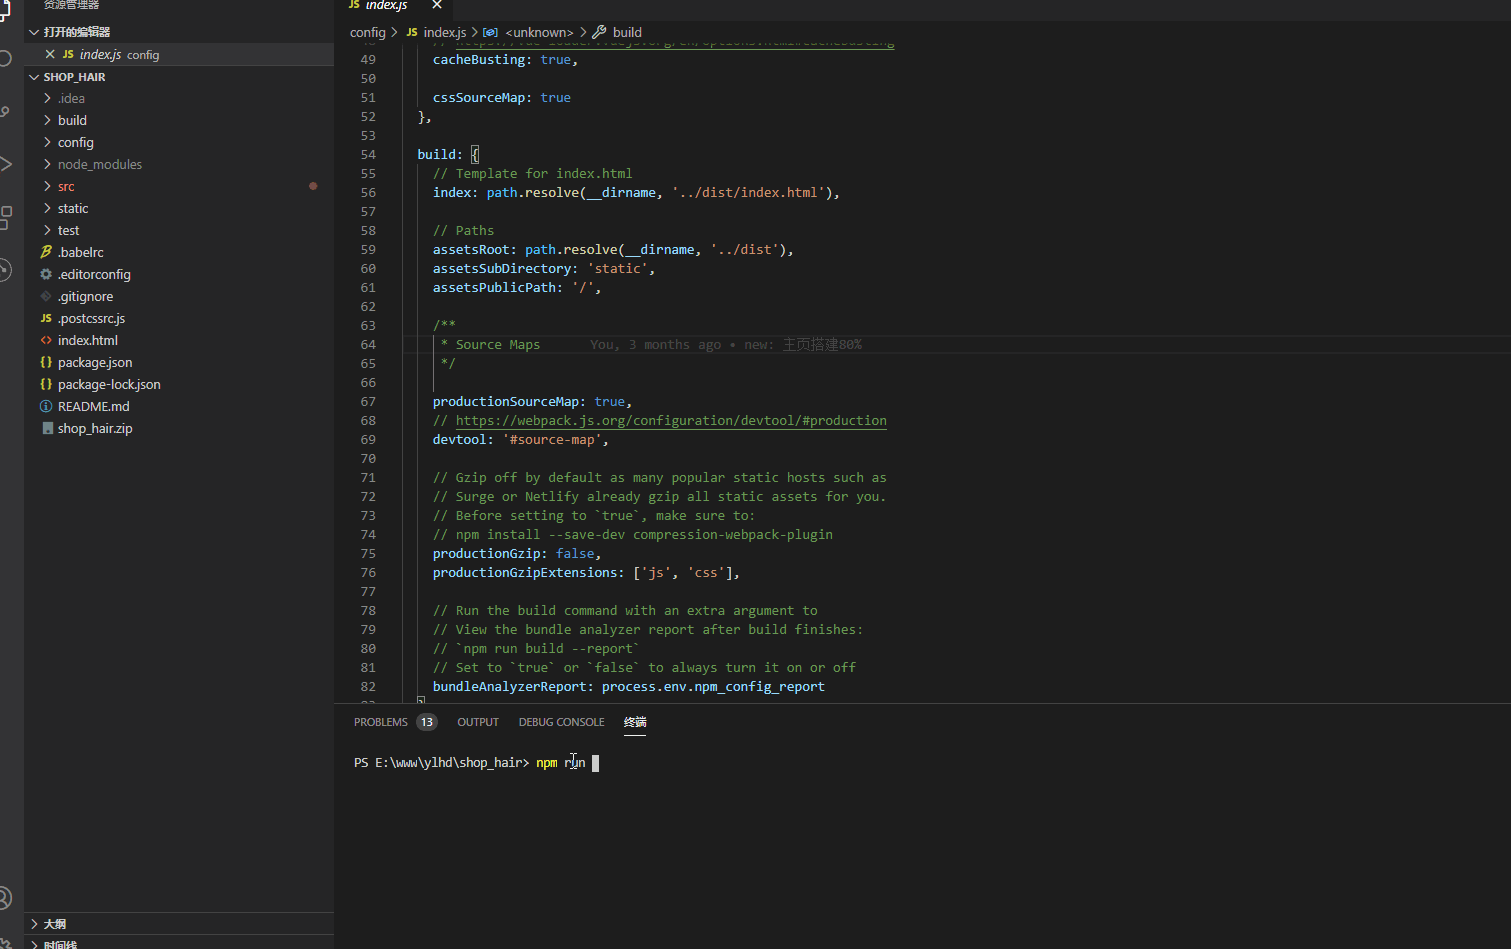Expand the src folder

[47, 186]
